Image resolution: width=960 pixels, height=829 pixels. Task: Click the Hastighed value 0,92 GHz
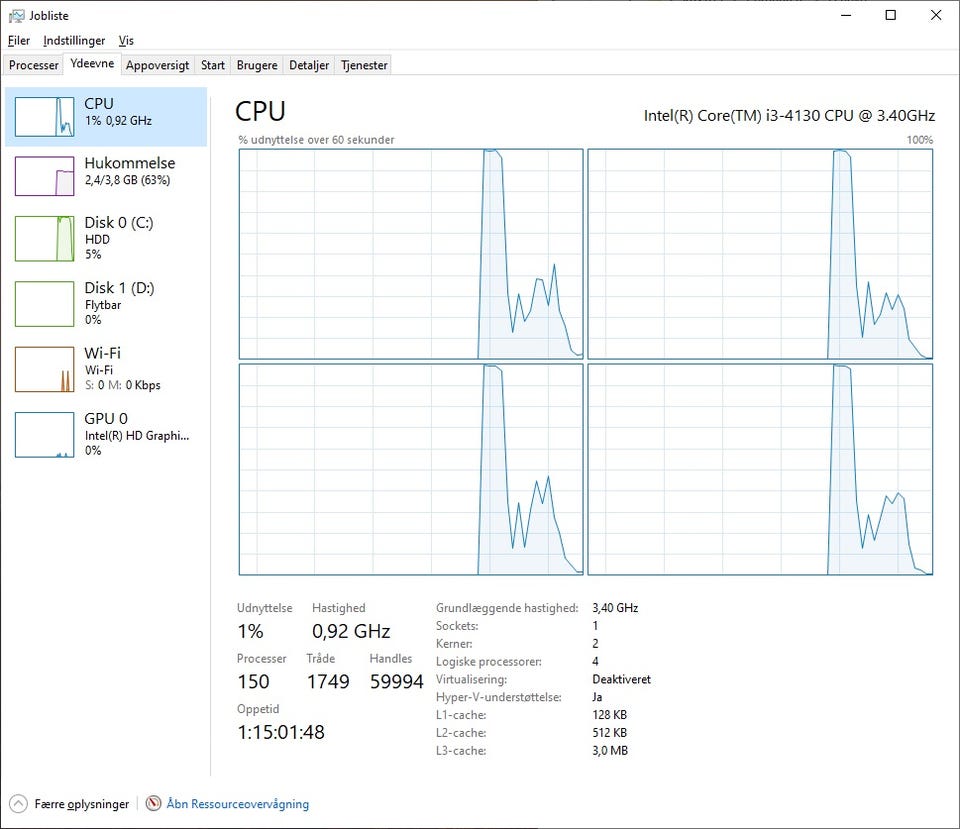coord(351,631)
